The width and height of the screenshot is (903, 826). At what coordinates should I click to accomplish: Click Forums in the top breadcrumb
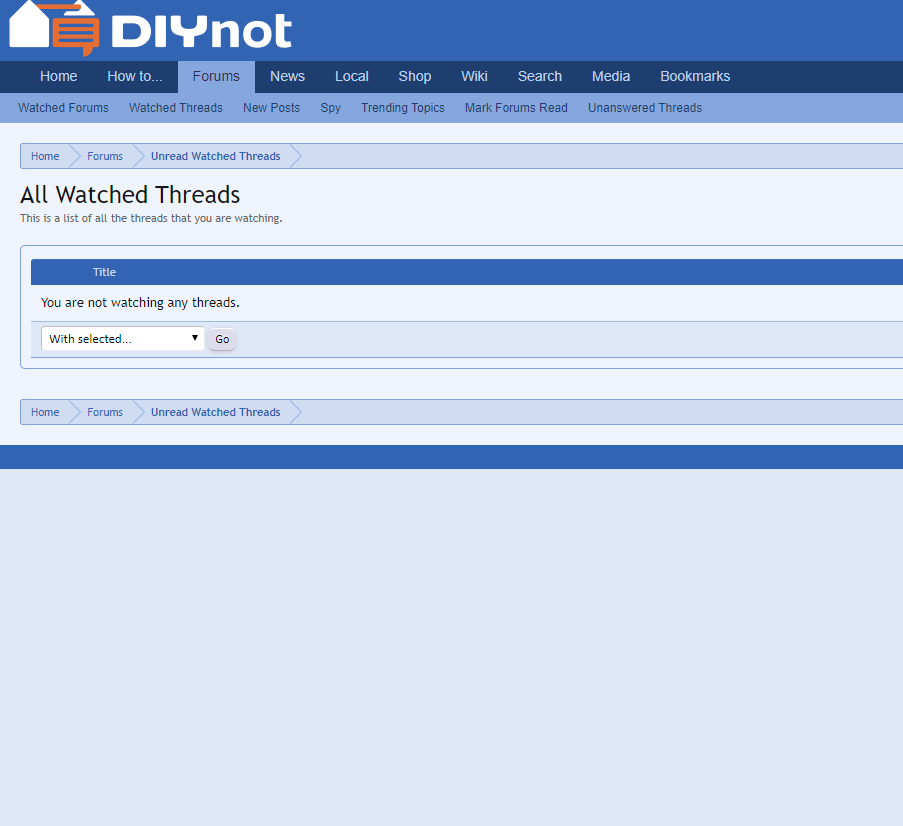pos(105,157)
